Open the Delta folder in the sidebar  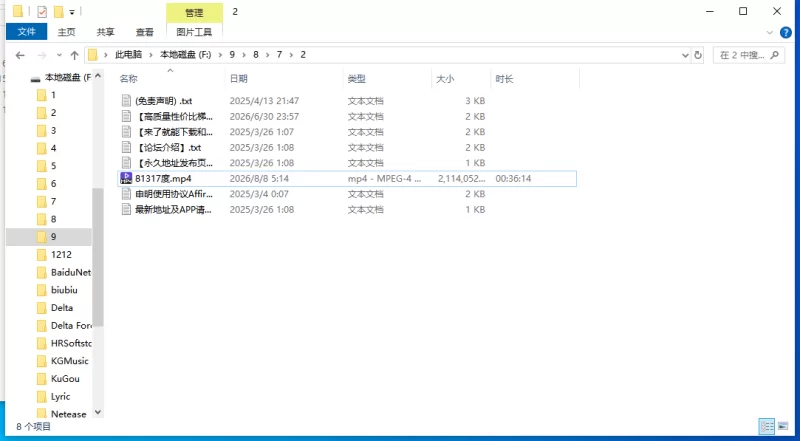(62, 308)
